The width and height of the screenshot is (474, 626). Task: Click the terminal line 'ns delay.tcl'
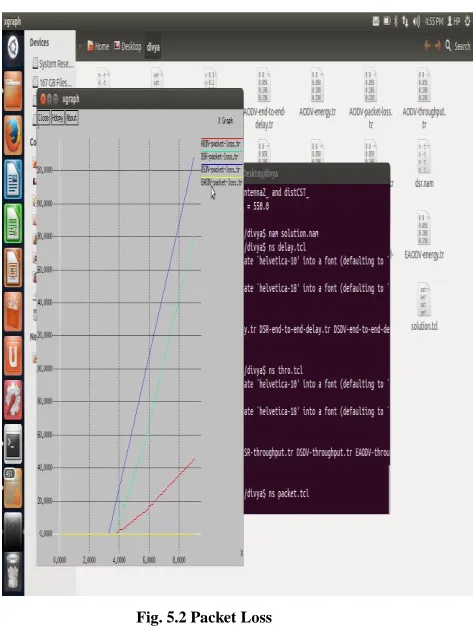coord(275,247)
